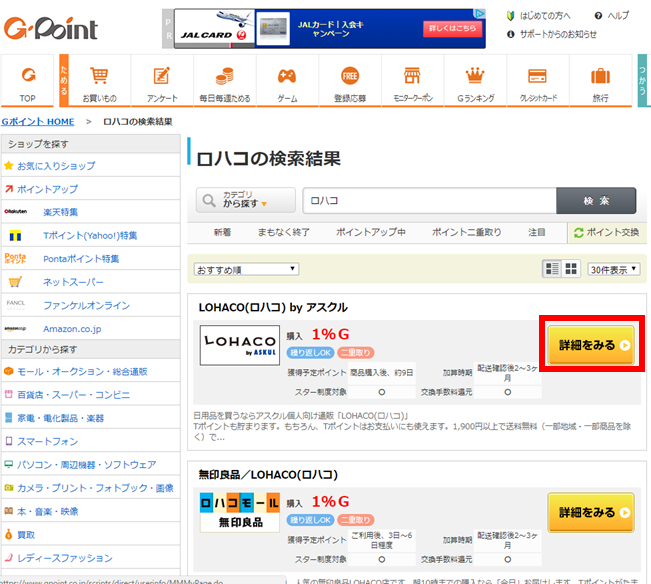
Task: Select the まもなく終了 filter tab
Action: tap(284, 232)
